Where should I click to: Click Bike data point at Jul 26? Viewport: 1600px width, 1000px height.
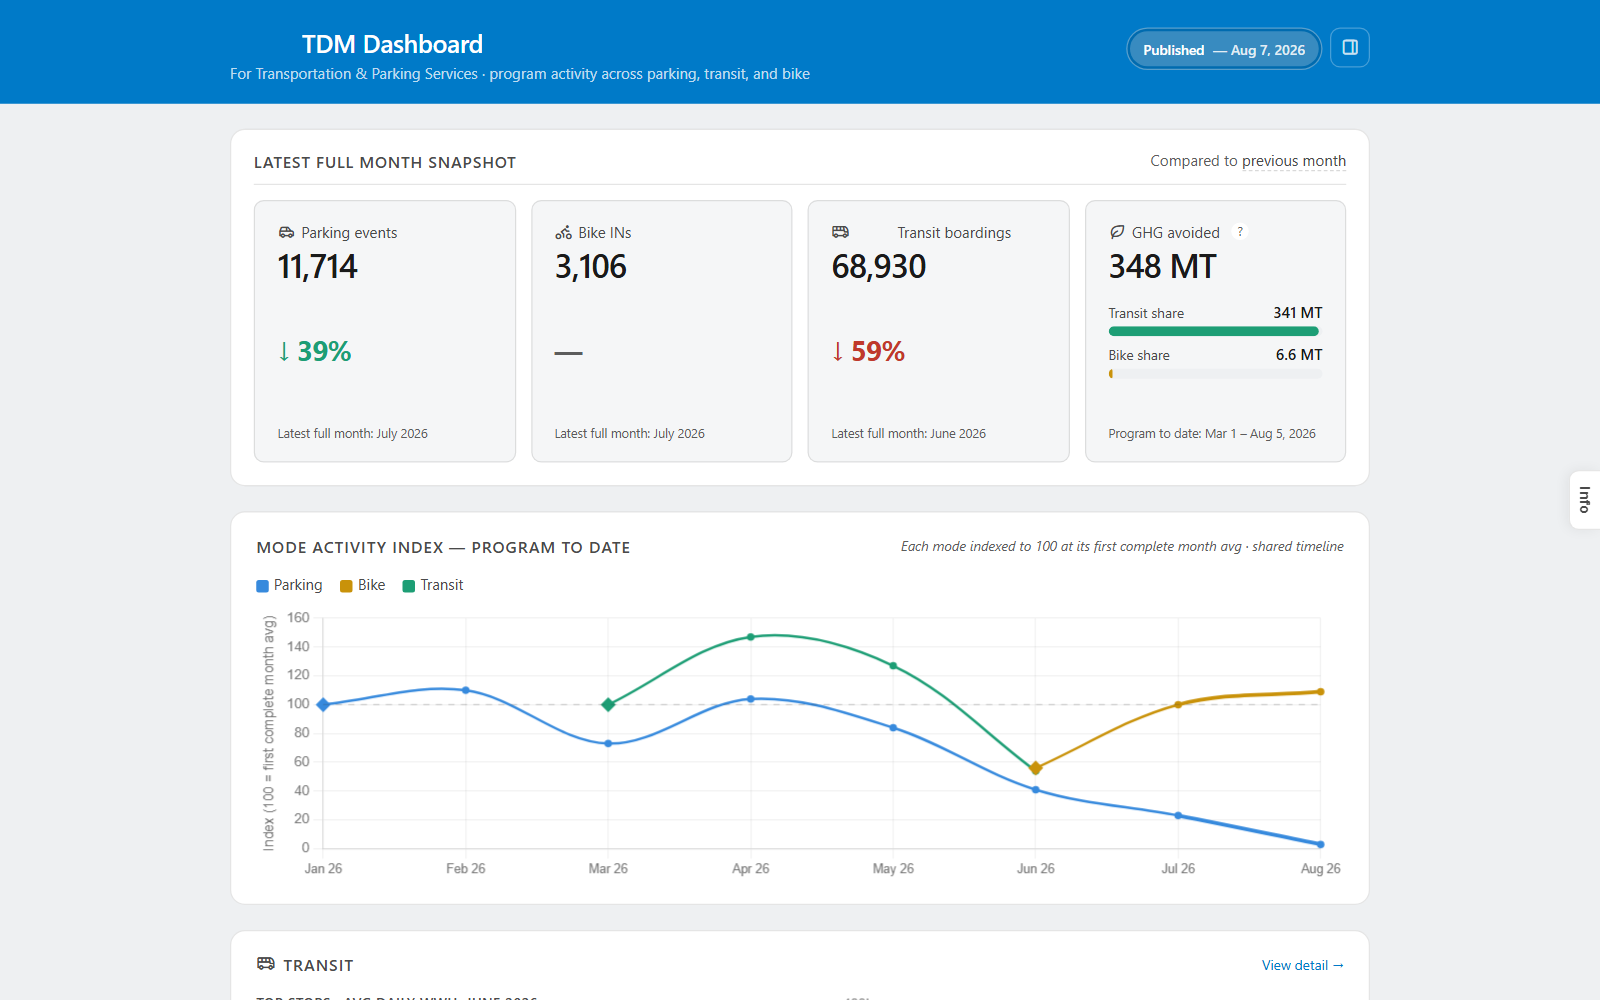[1178, 705]
